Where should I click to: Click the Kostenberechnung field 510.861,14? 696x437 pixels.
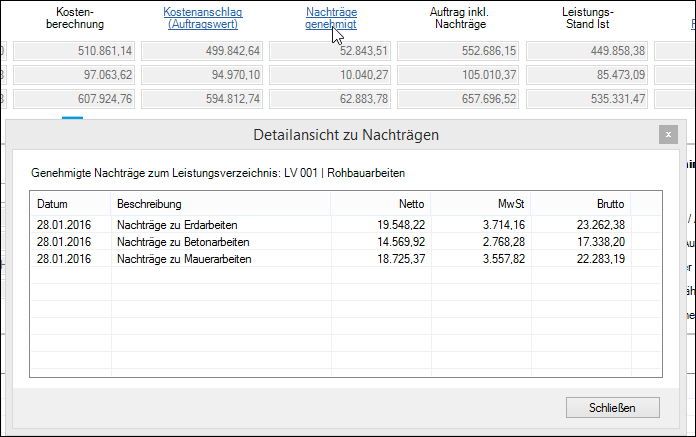(x=74, y=51)
